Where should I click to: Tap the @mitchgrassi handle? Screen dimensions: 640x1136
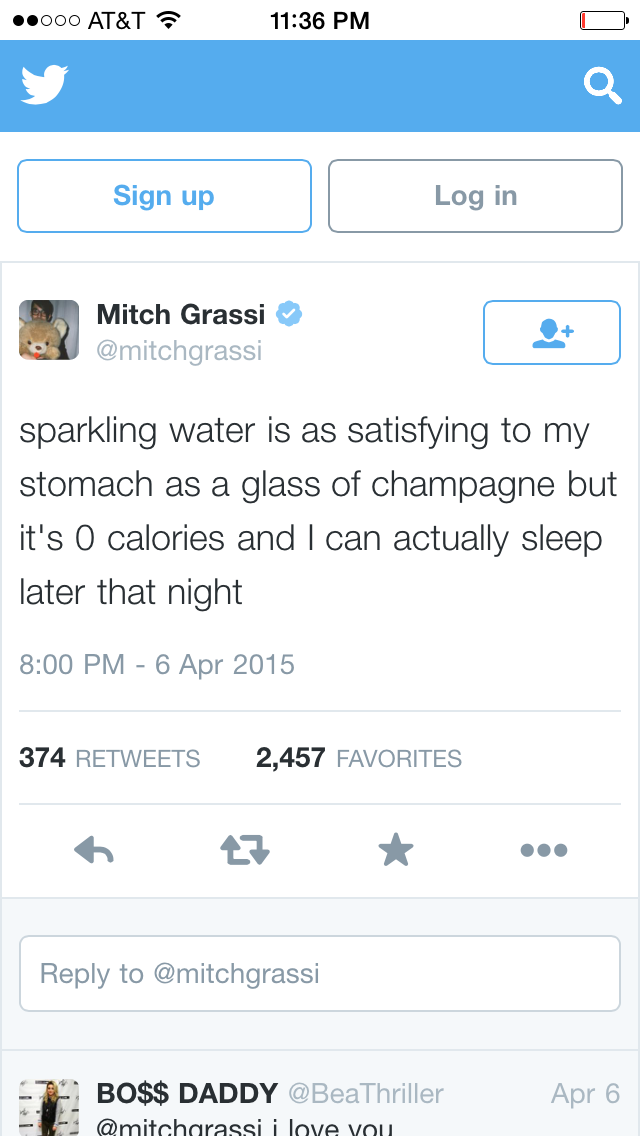point(179,351)
